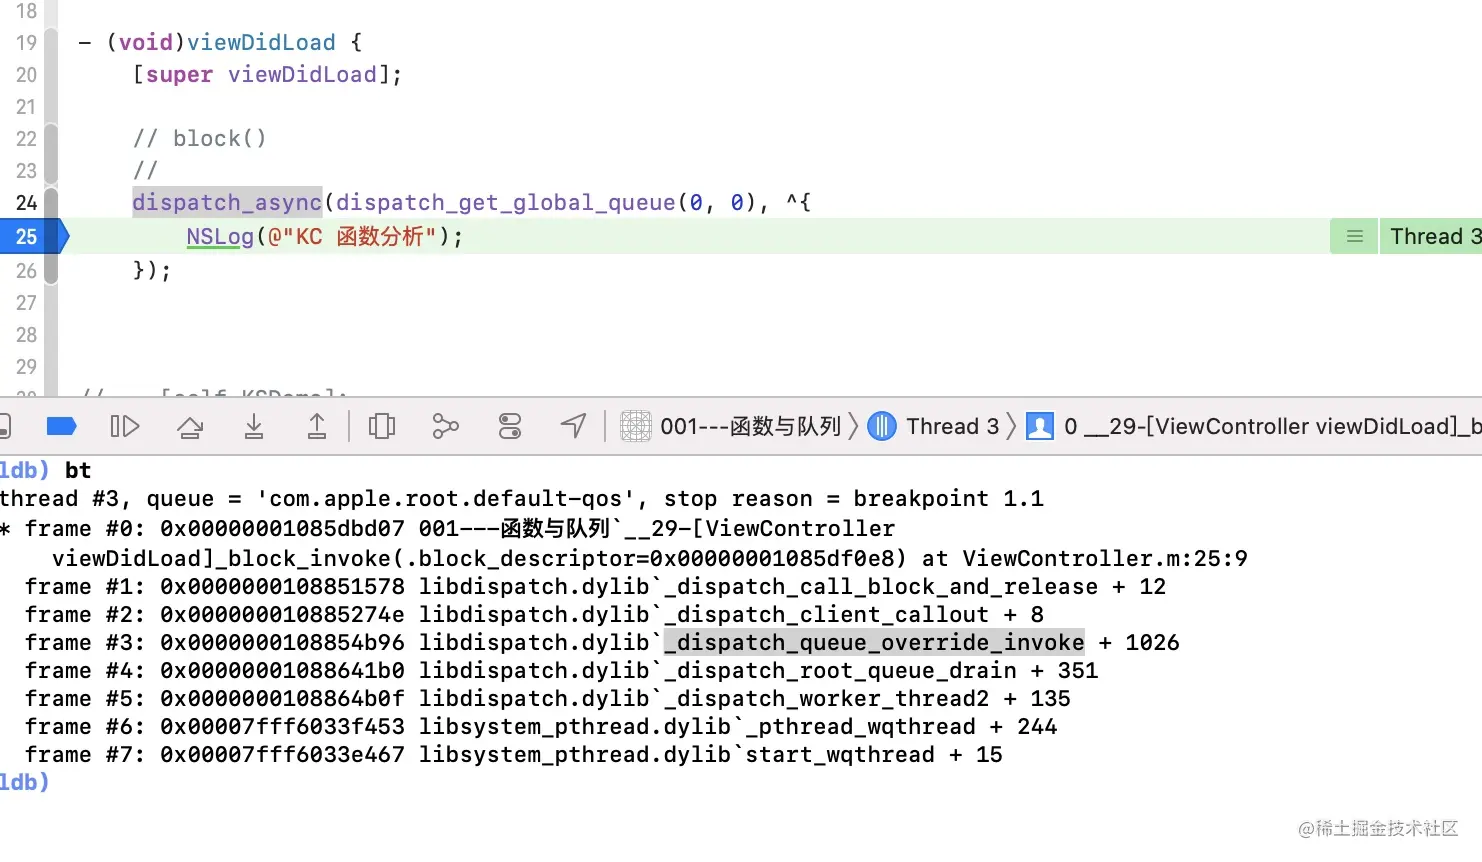Open the Environment Overrides popover
The width and height of the screenshot is (1482, 862).
[x=509, y=425]
